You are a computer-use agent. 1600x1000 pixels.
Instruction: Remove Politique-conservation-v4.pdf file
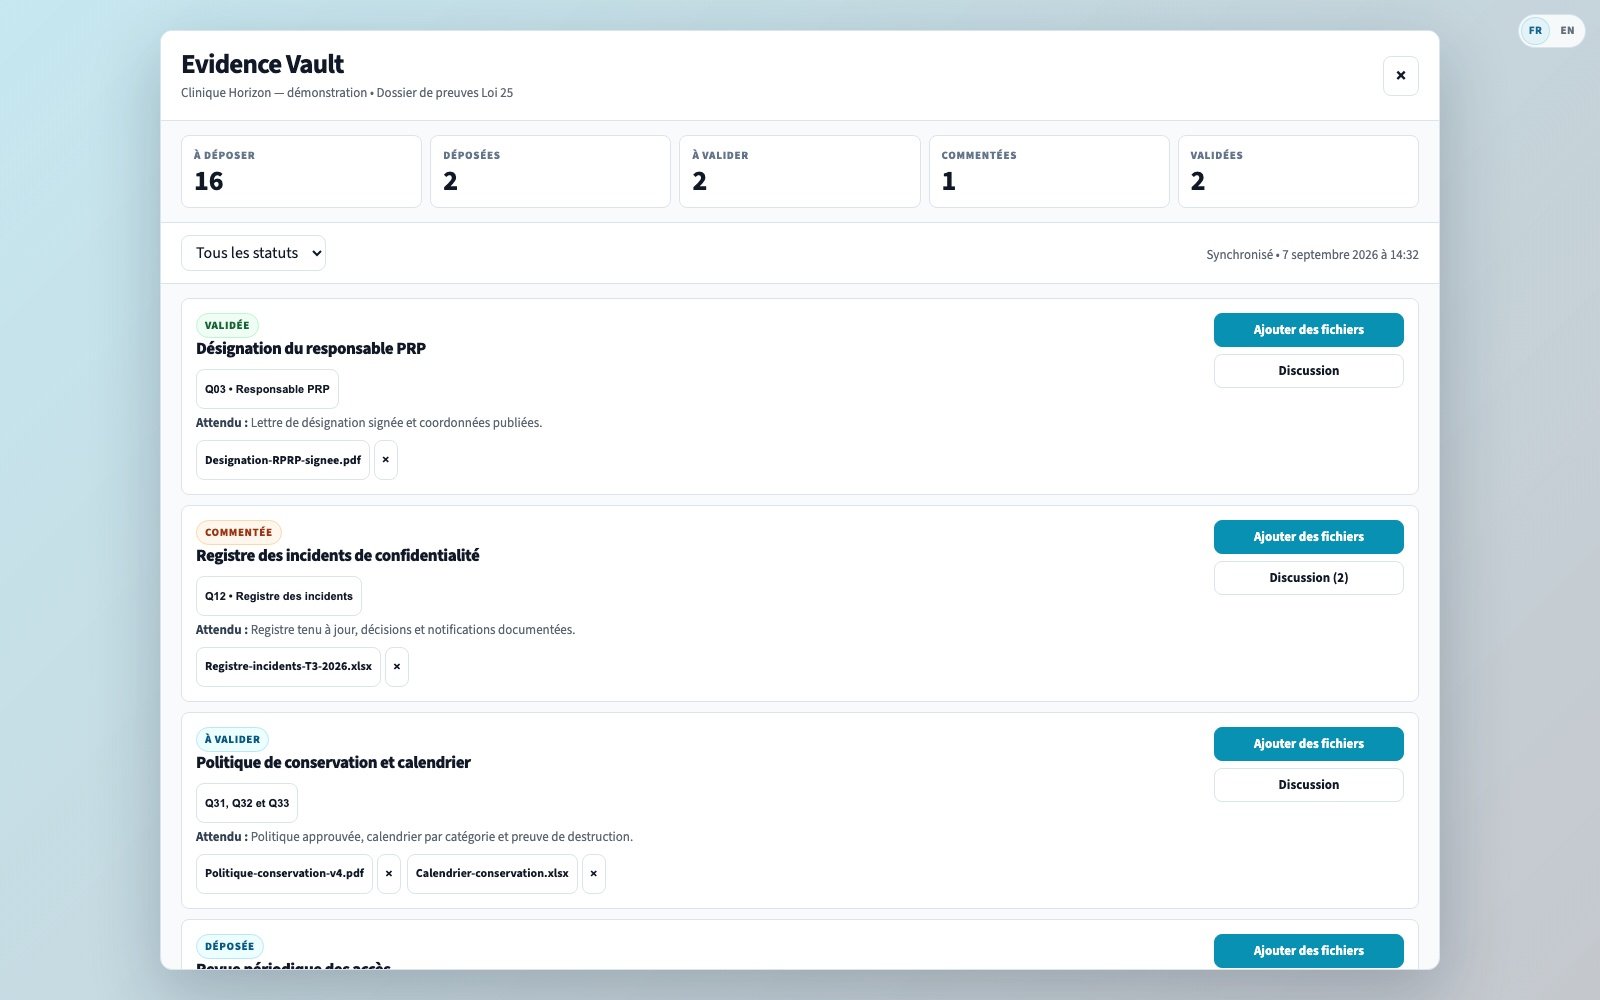coord(389,874)
